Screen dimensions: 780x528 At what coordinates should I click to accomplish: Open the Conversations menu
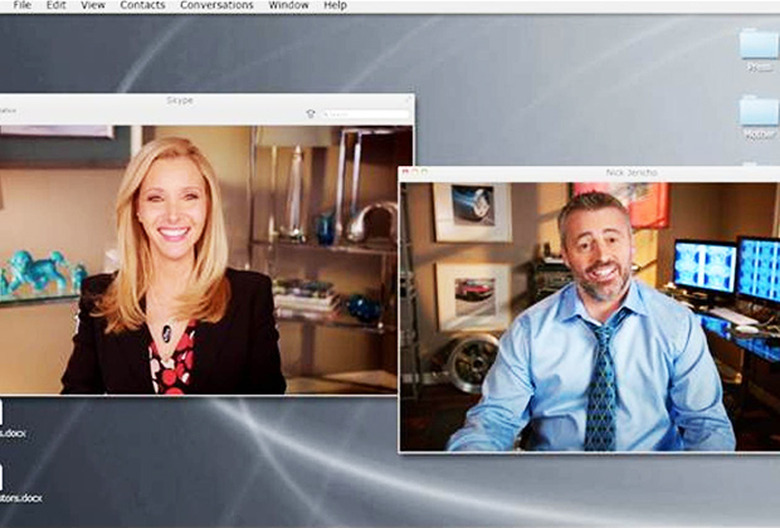[216, 6]
